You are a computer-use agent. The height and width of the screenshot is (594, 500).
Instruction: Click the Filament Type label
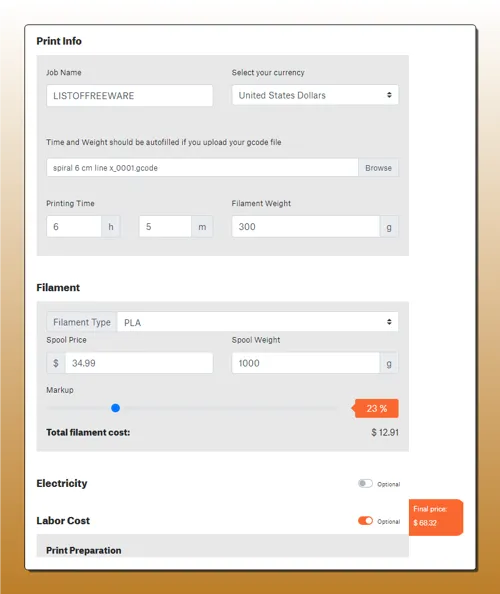[x=82, y=322]
